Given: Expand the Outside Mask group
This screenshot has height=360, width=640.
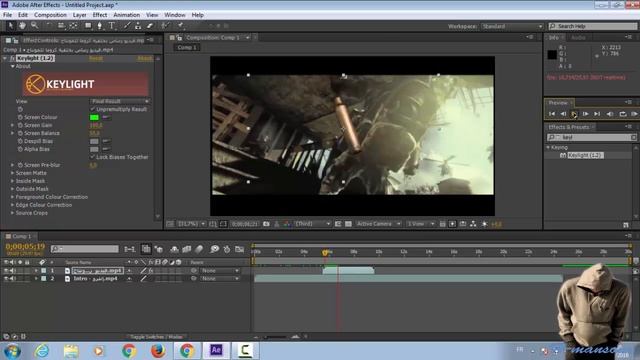Looking at the screenshot, I should click(x=13, y=189).
